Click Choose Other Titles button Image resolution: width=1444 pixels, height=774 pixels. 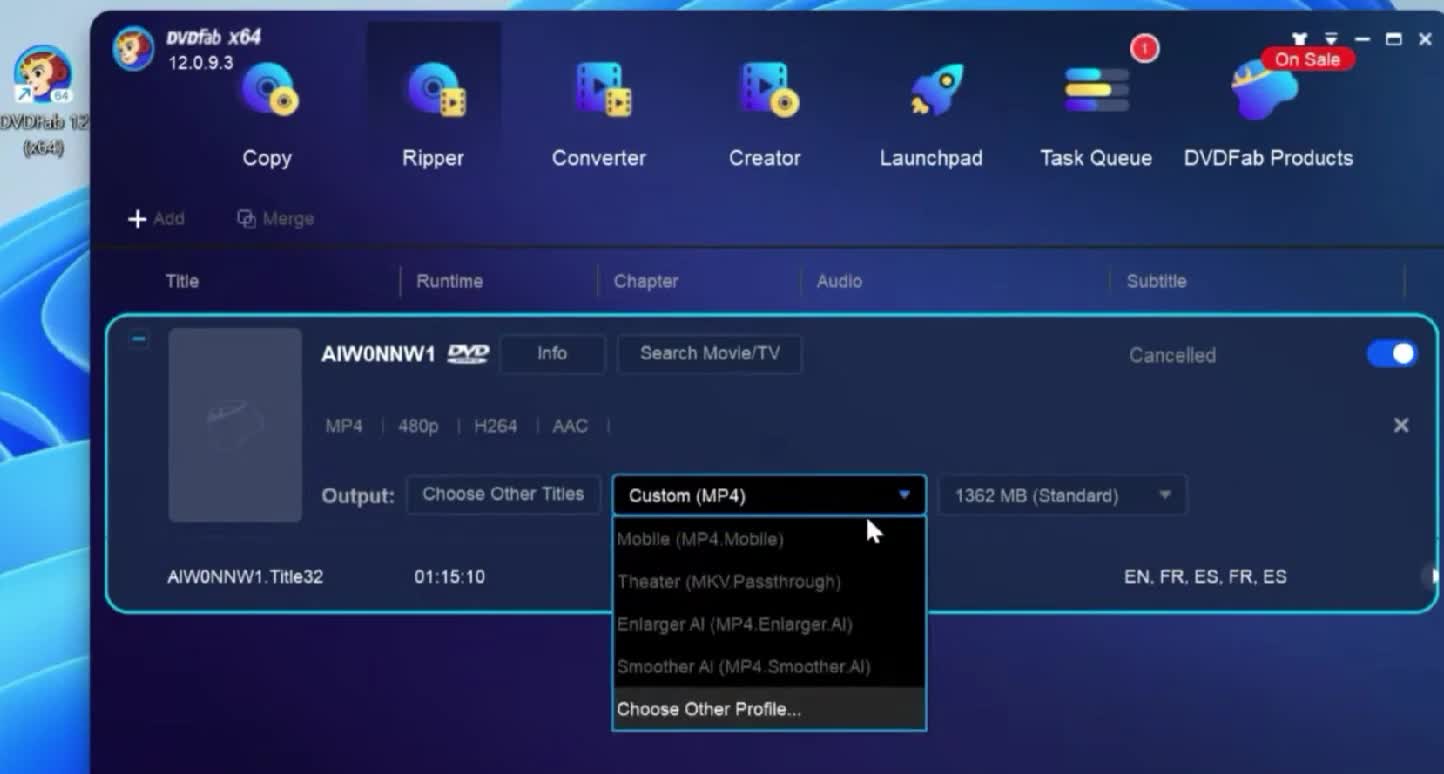click(503, 495)
